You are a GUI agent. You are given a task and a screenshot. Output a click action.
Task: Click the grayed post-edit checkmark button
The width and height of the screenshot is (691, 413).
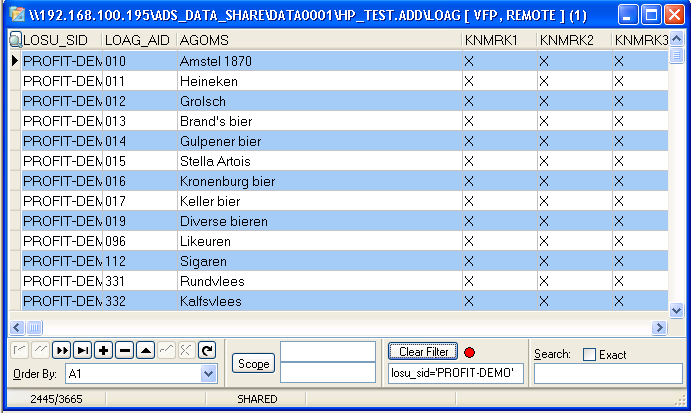tap(166, 350)
